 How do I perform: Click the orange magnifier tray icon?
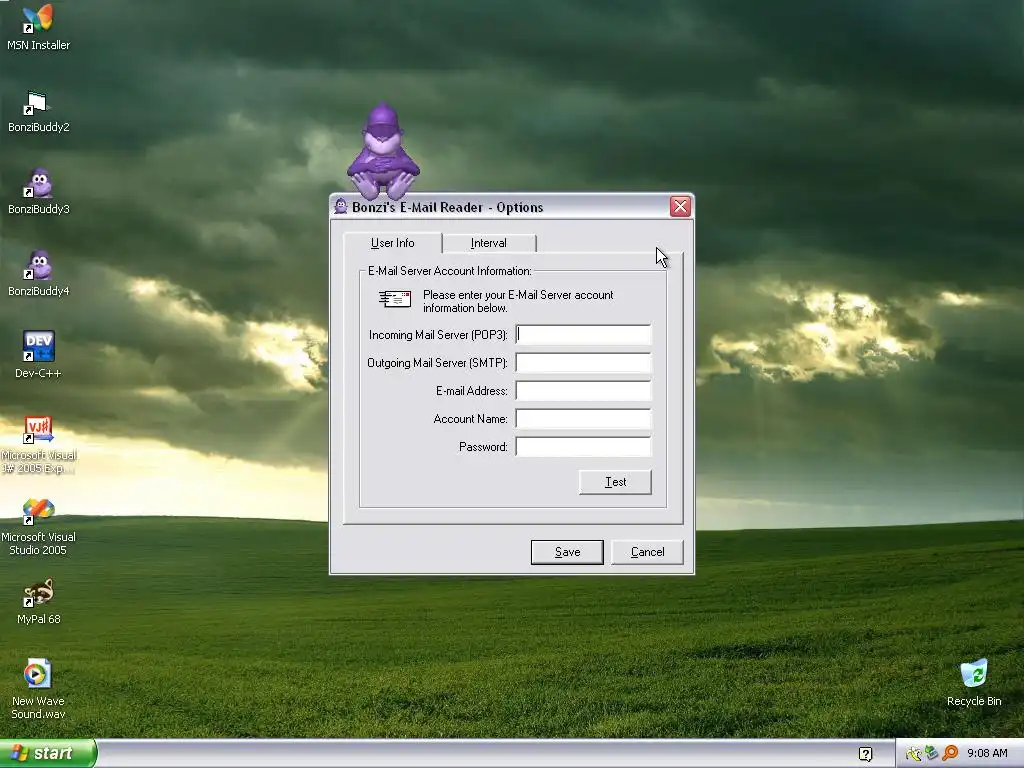tap(950, 754)
